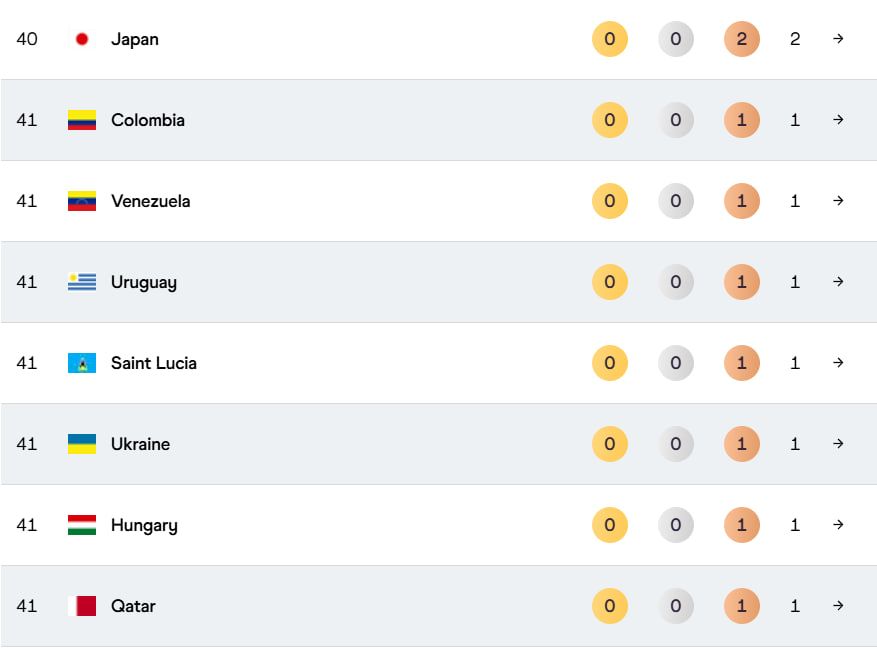Click the Colombia flag icon
The image size is (877, 651).
(82, 120)
